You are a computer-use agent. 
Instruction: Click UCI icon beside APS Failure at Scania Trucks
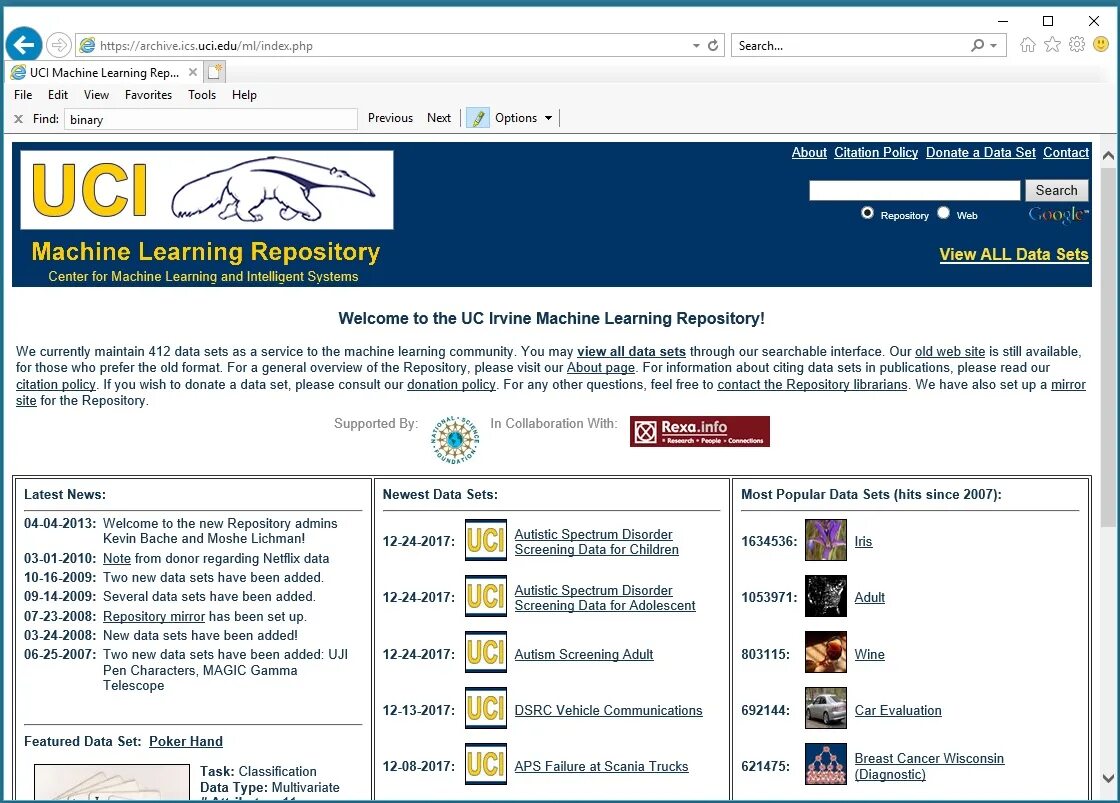(486, 764)
